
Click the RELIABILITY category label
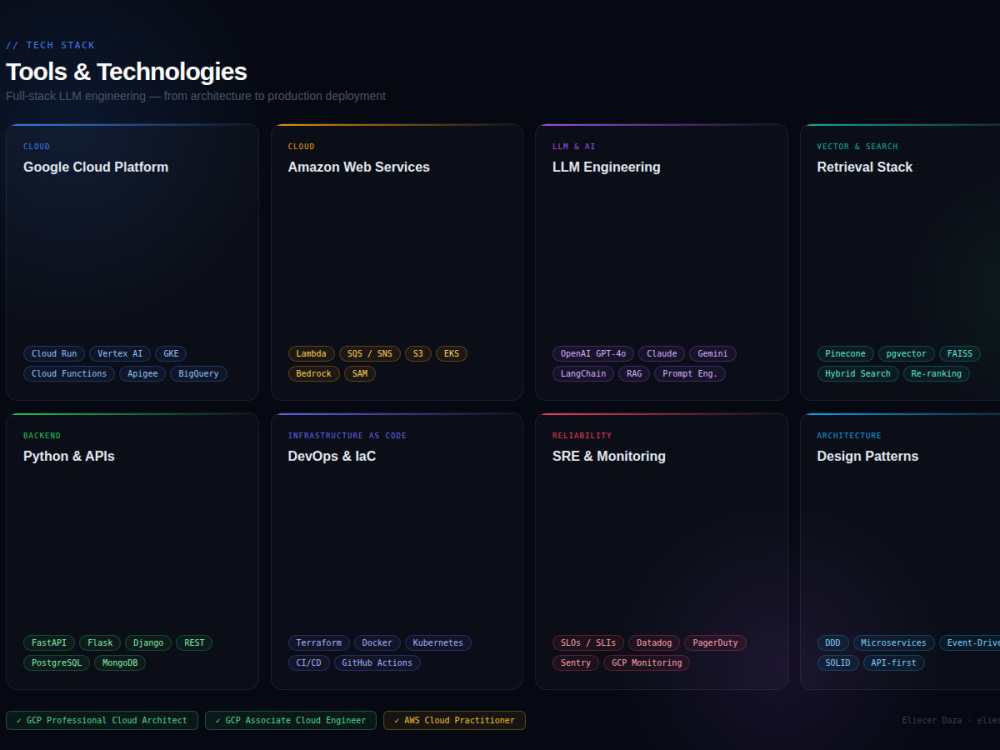click(582, 436)
